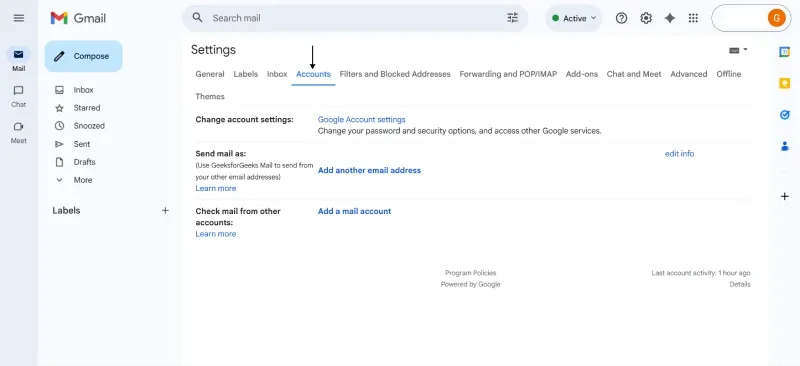Image resolution: width=800 pixels, height=366 pixels.
Task: Open Google Keep side panel icon
Action: 785,84
